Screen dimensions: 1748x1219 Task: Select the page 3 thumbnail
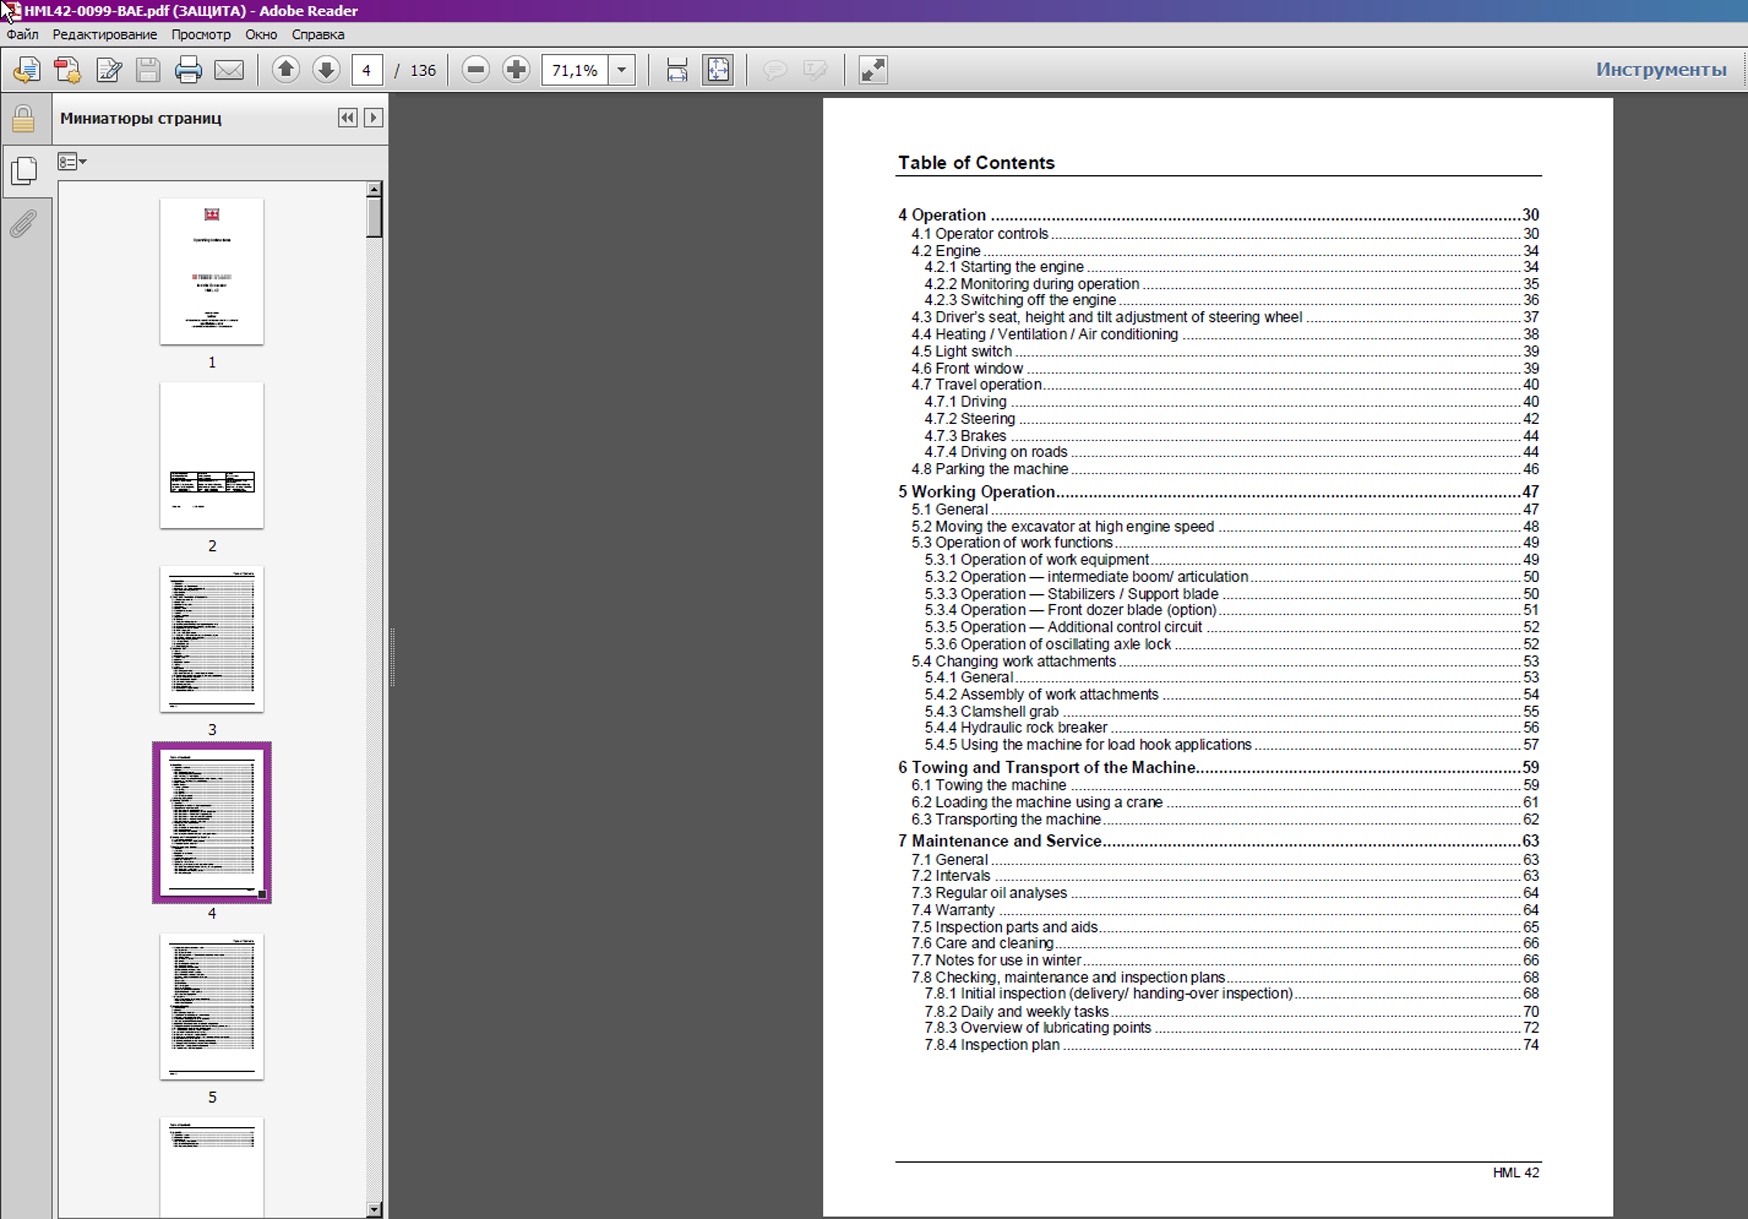[212, 640]
